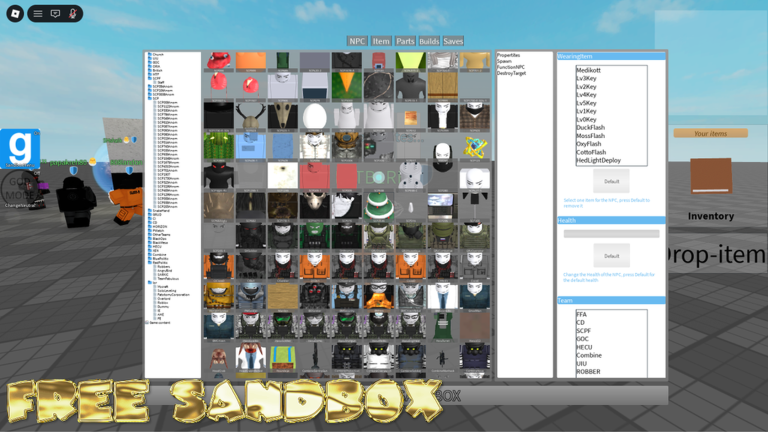
Task: Click DestroyTarget in the options panel
Action: click(x=512, y=73)
